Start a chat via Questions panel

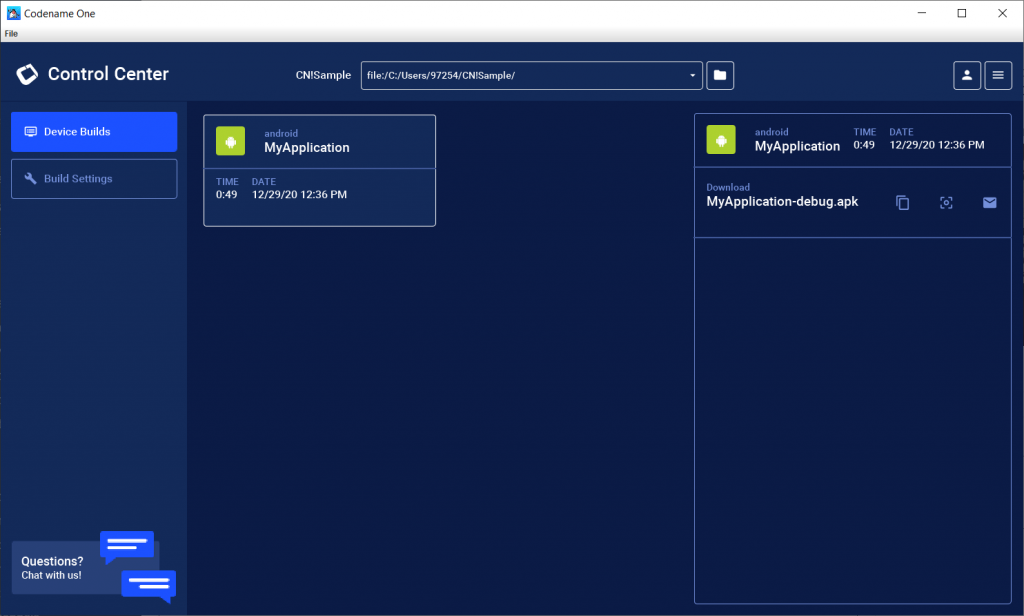coord(52,568)
